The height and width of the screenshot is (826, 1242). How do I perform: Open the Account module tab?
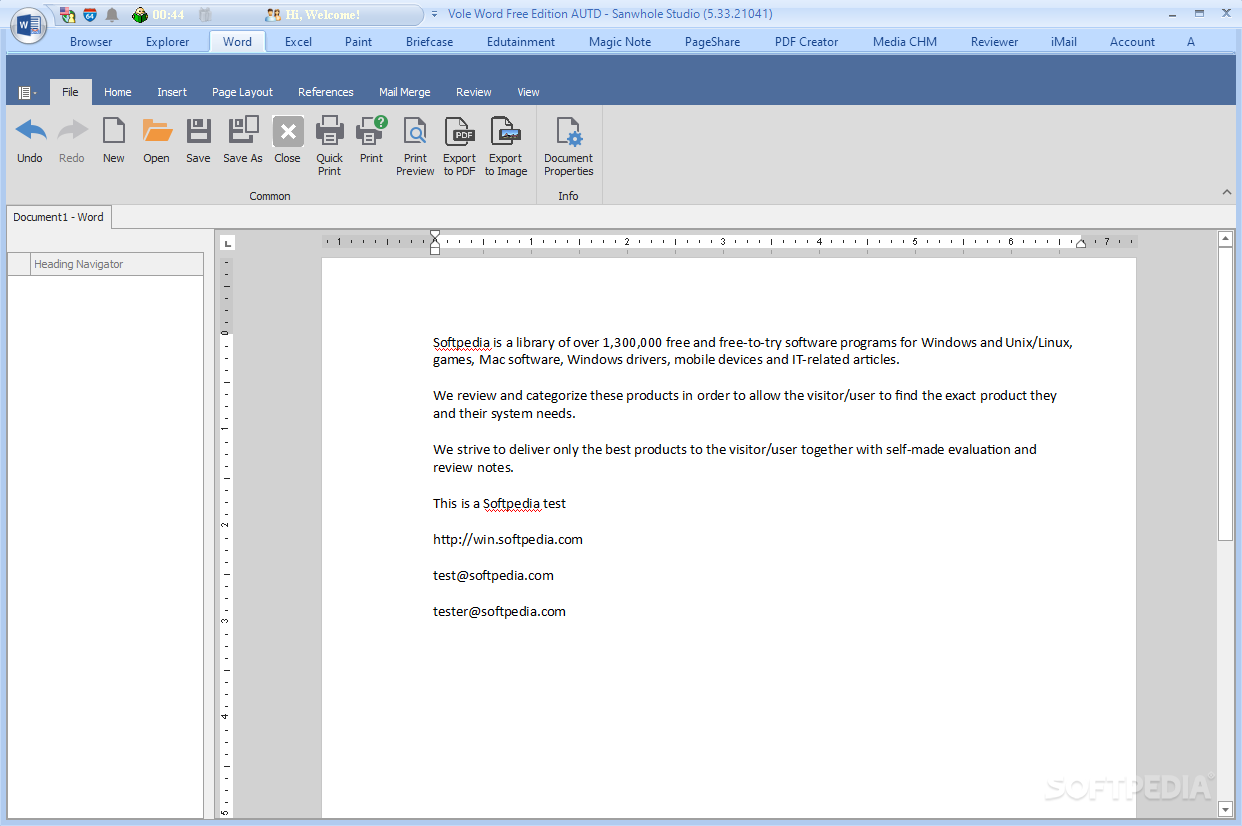click(x=1132, y=42)
